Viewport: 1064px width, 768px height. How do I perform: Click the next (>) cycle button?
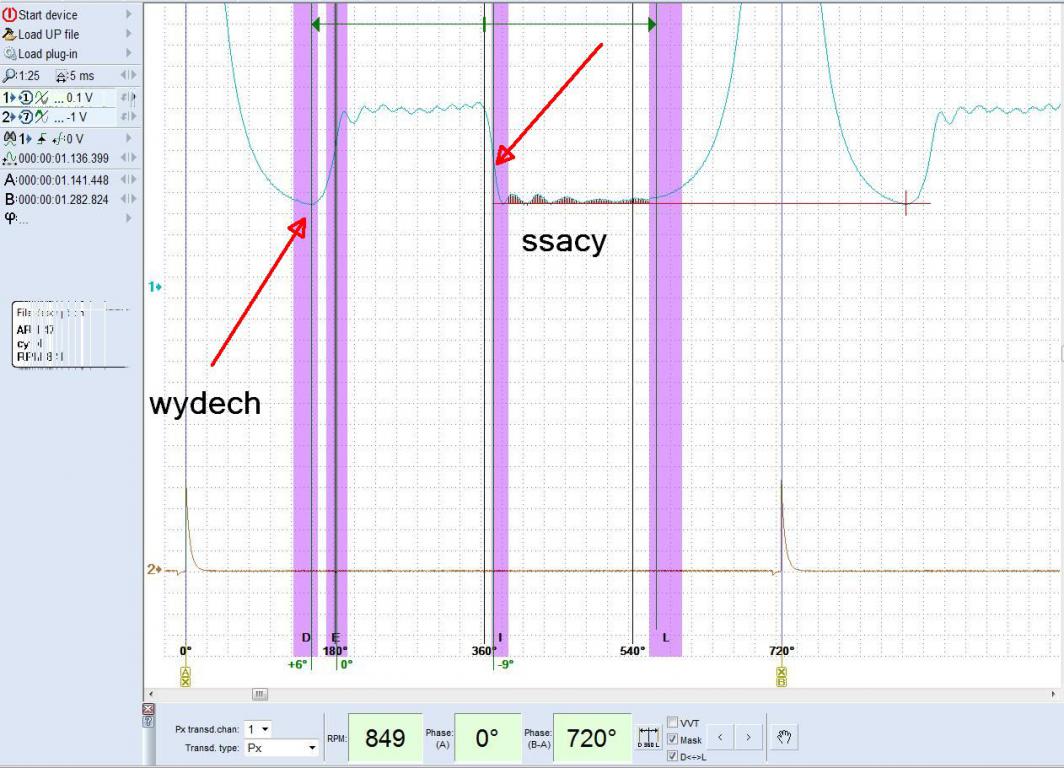pos(748,737)
